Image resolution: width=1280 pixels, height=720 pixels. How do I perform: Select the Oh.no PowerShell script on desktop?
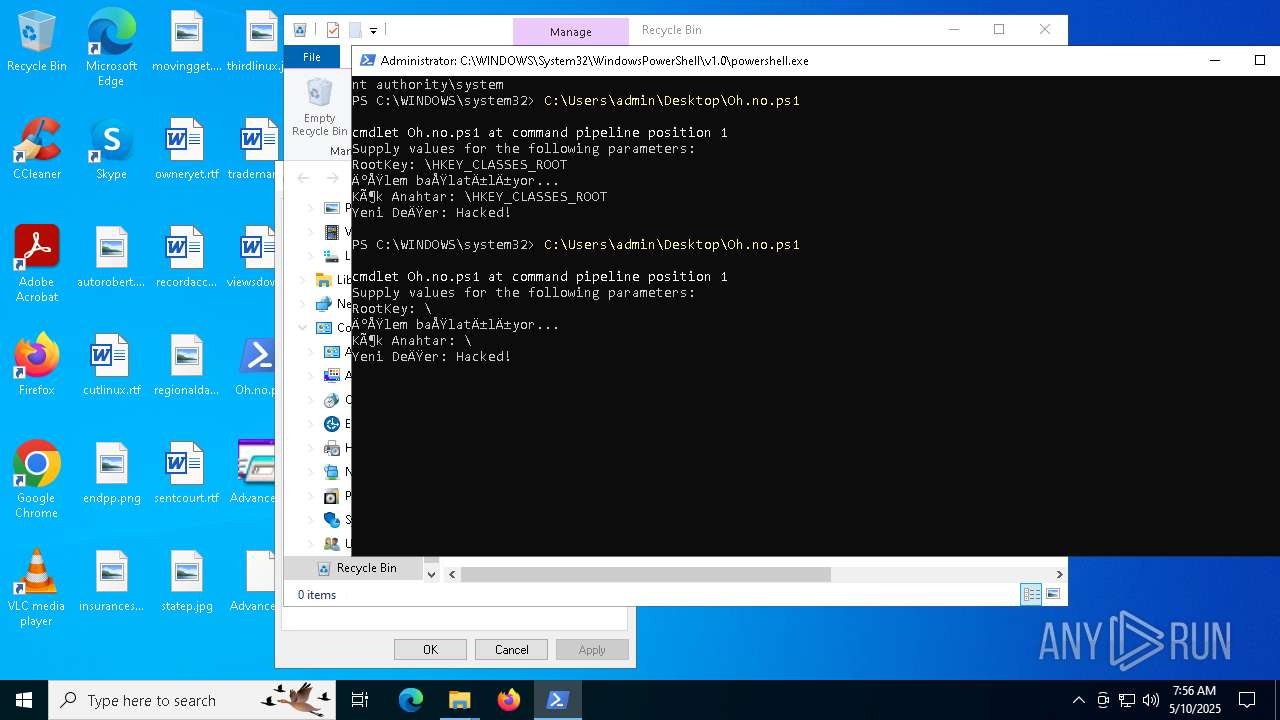(x=255, y=365)
